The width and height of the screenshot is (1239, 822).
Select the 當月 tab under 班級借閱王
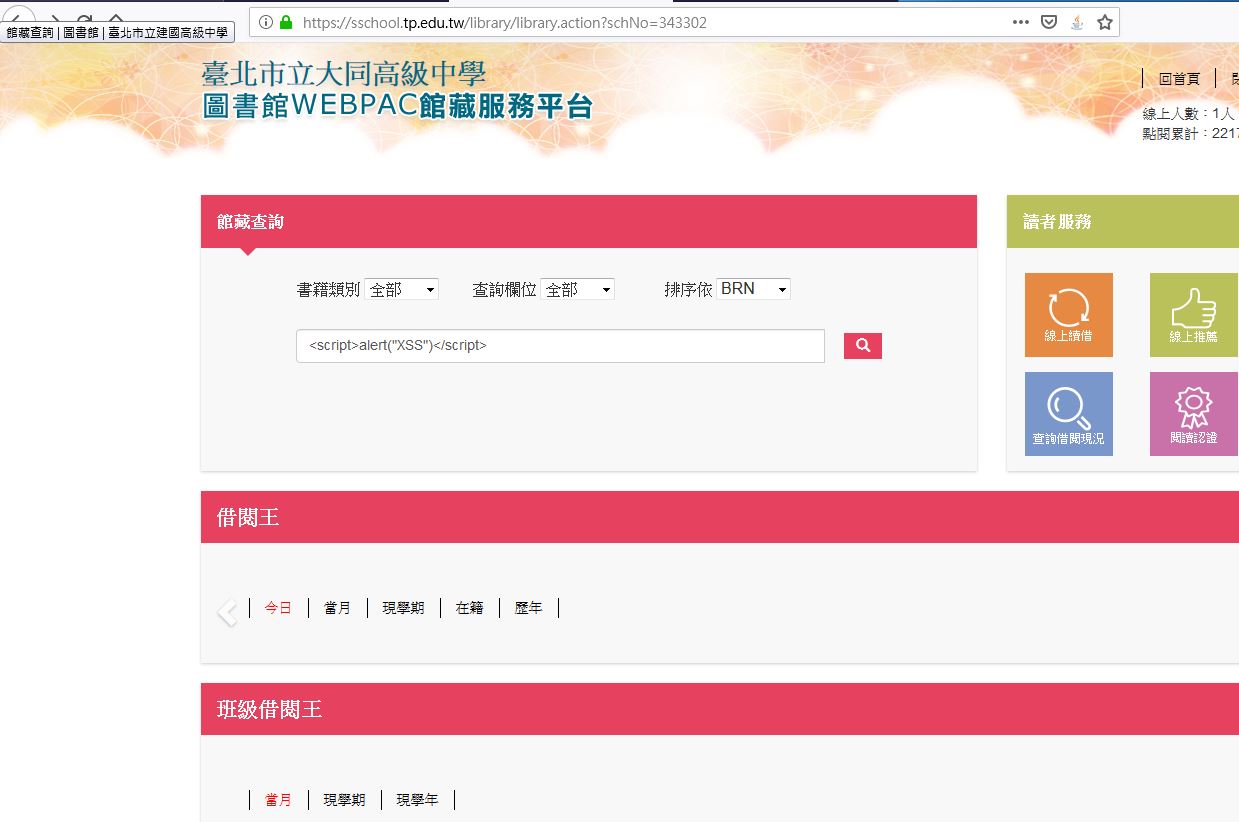coord(278,800)
